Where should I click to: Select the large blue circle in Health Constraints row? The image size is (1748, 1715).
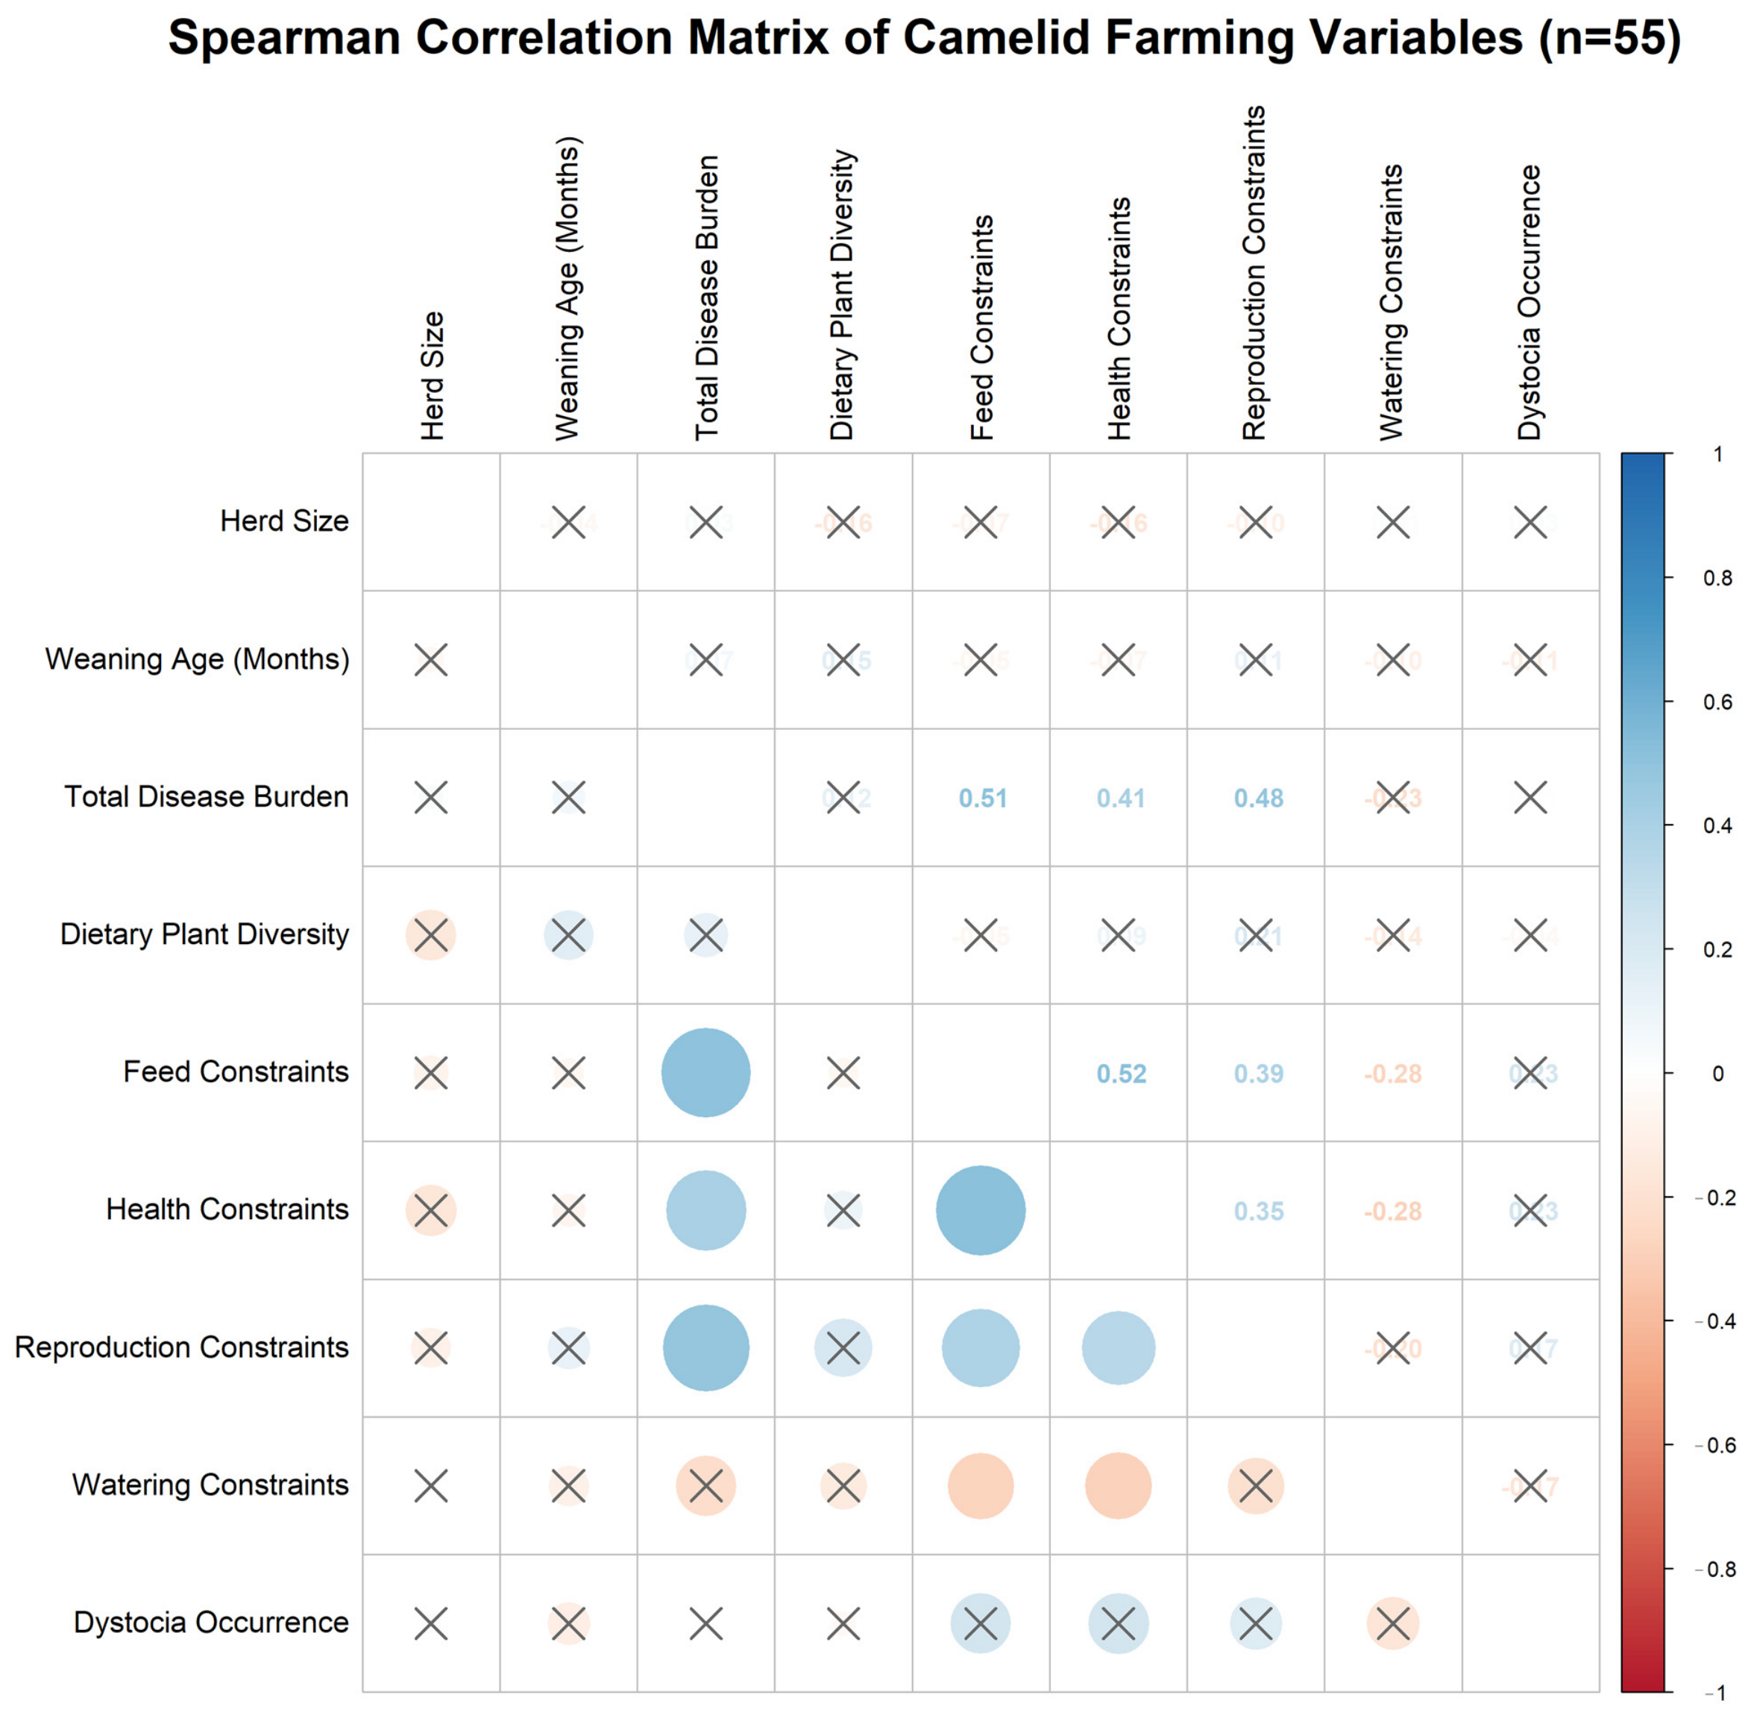coord(980,1210)
